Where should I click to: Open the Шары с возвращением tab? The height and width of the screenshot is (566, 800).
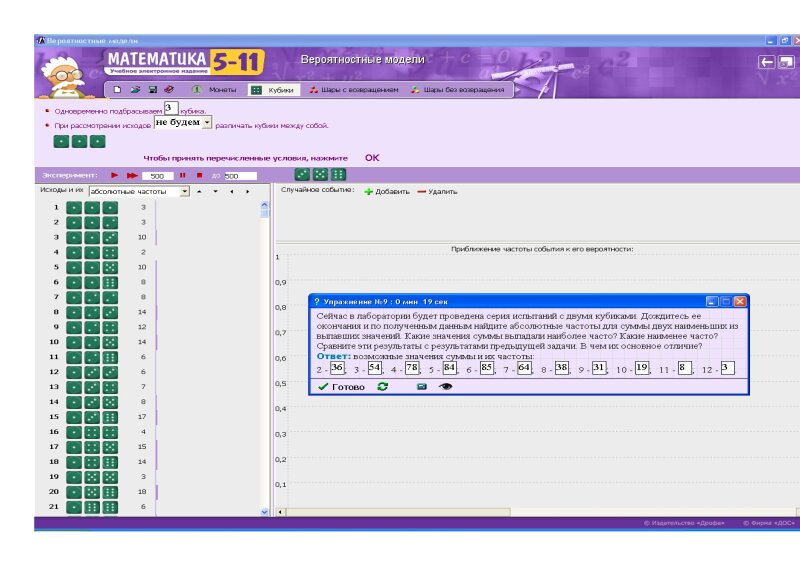tap(353, 90)
